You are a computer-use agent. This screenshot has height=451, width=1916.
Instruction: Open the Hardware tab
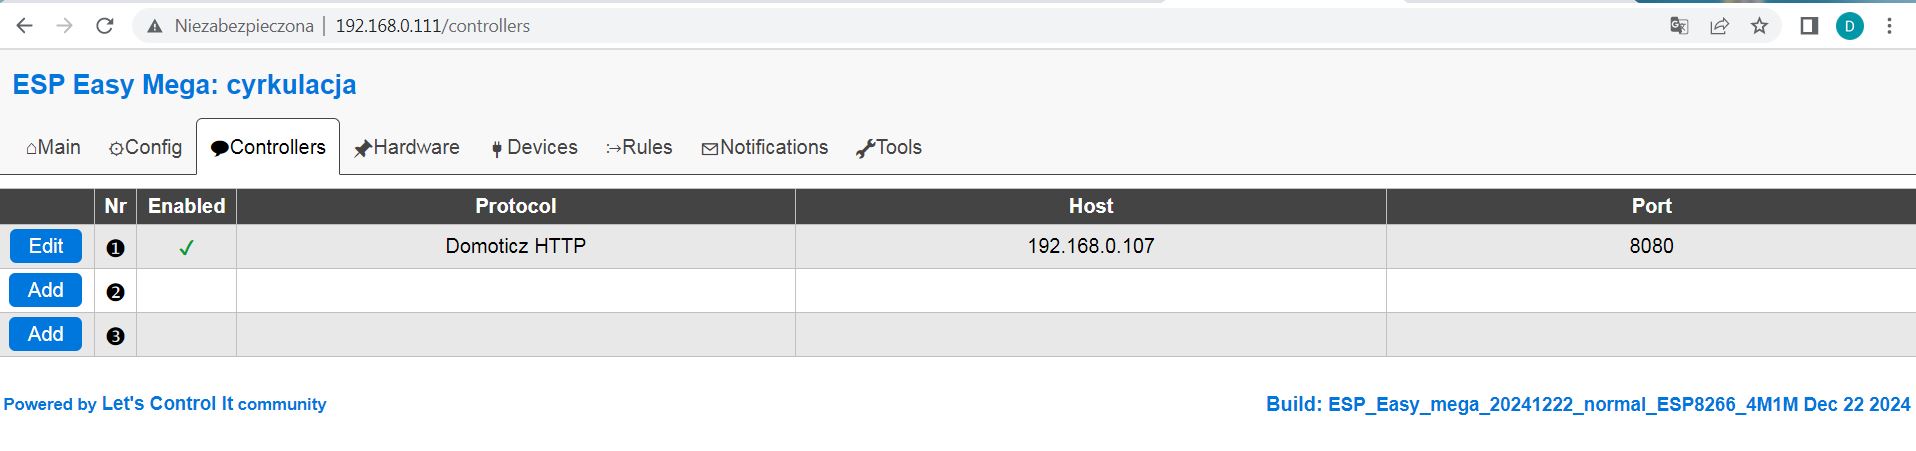(x=407, y=147)
